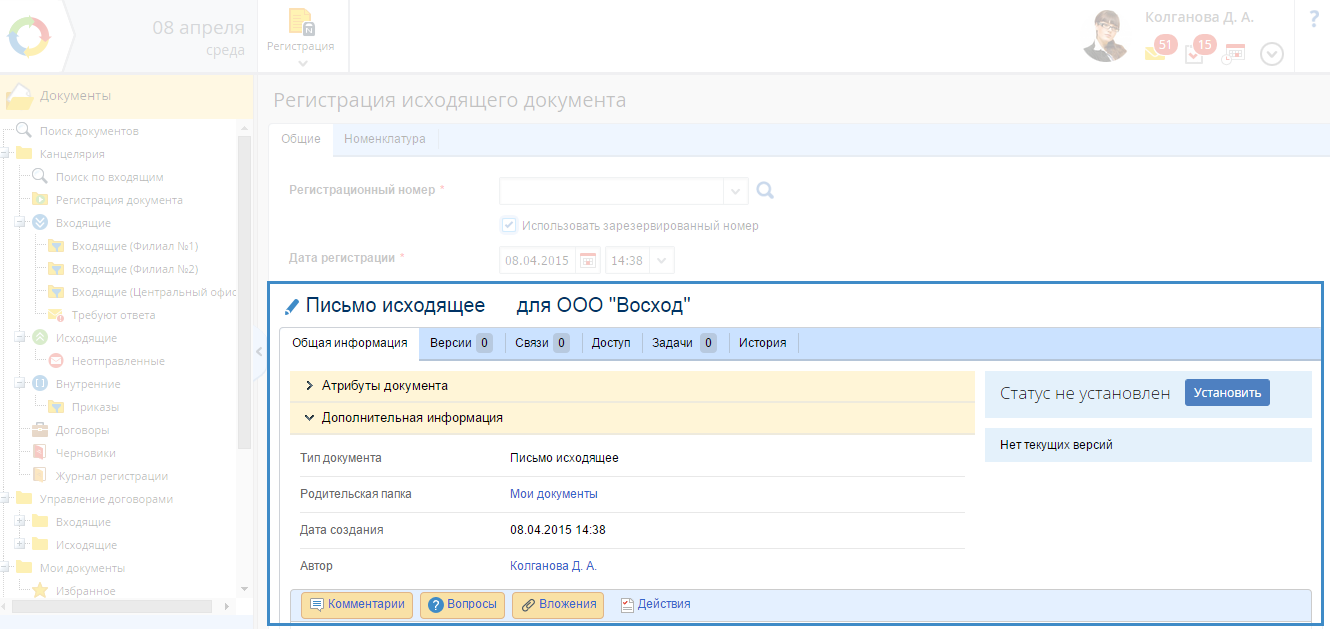Click the magnifier icon next to registration number
Screen dimensions: 1330x629
(x=765, y=190)
